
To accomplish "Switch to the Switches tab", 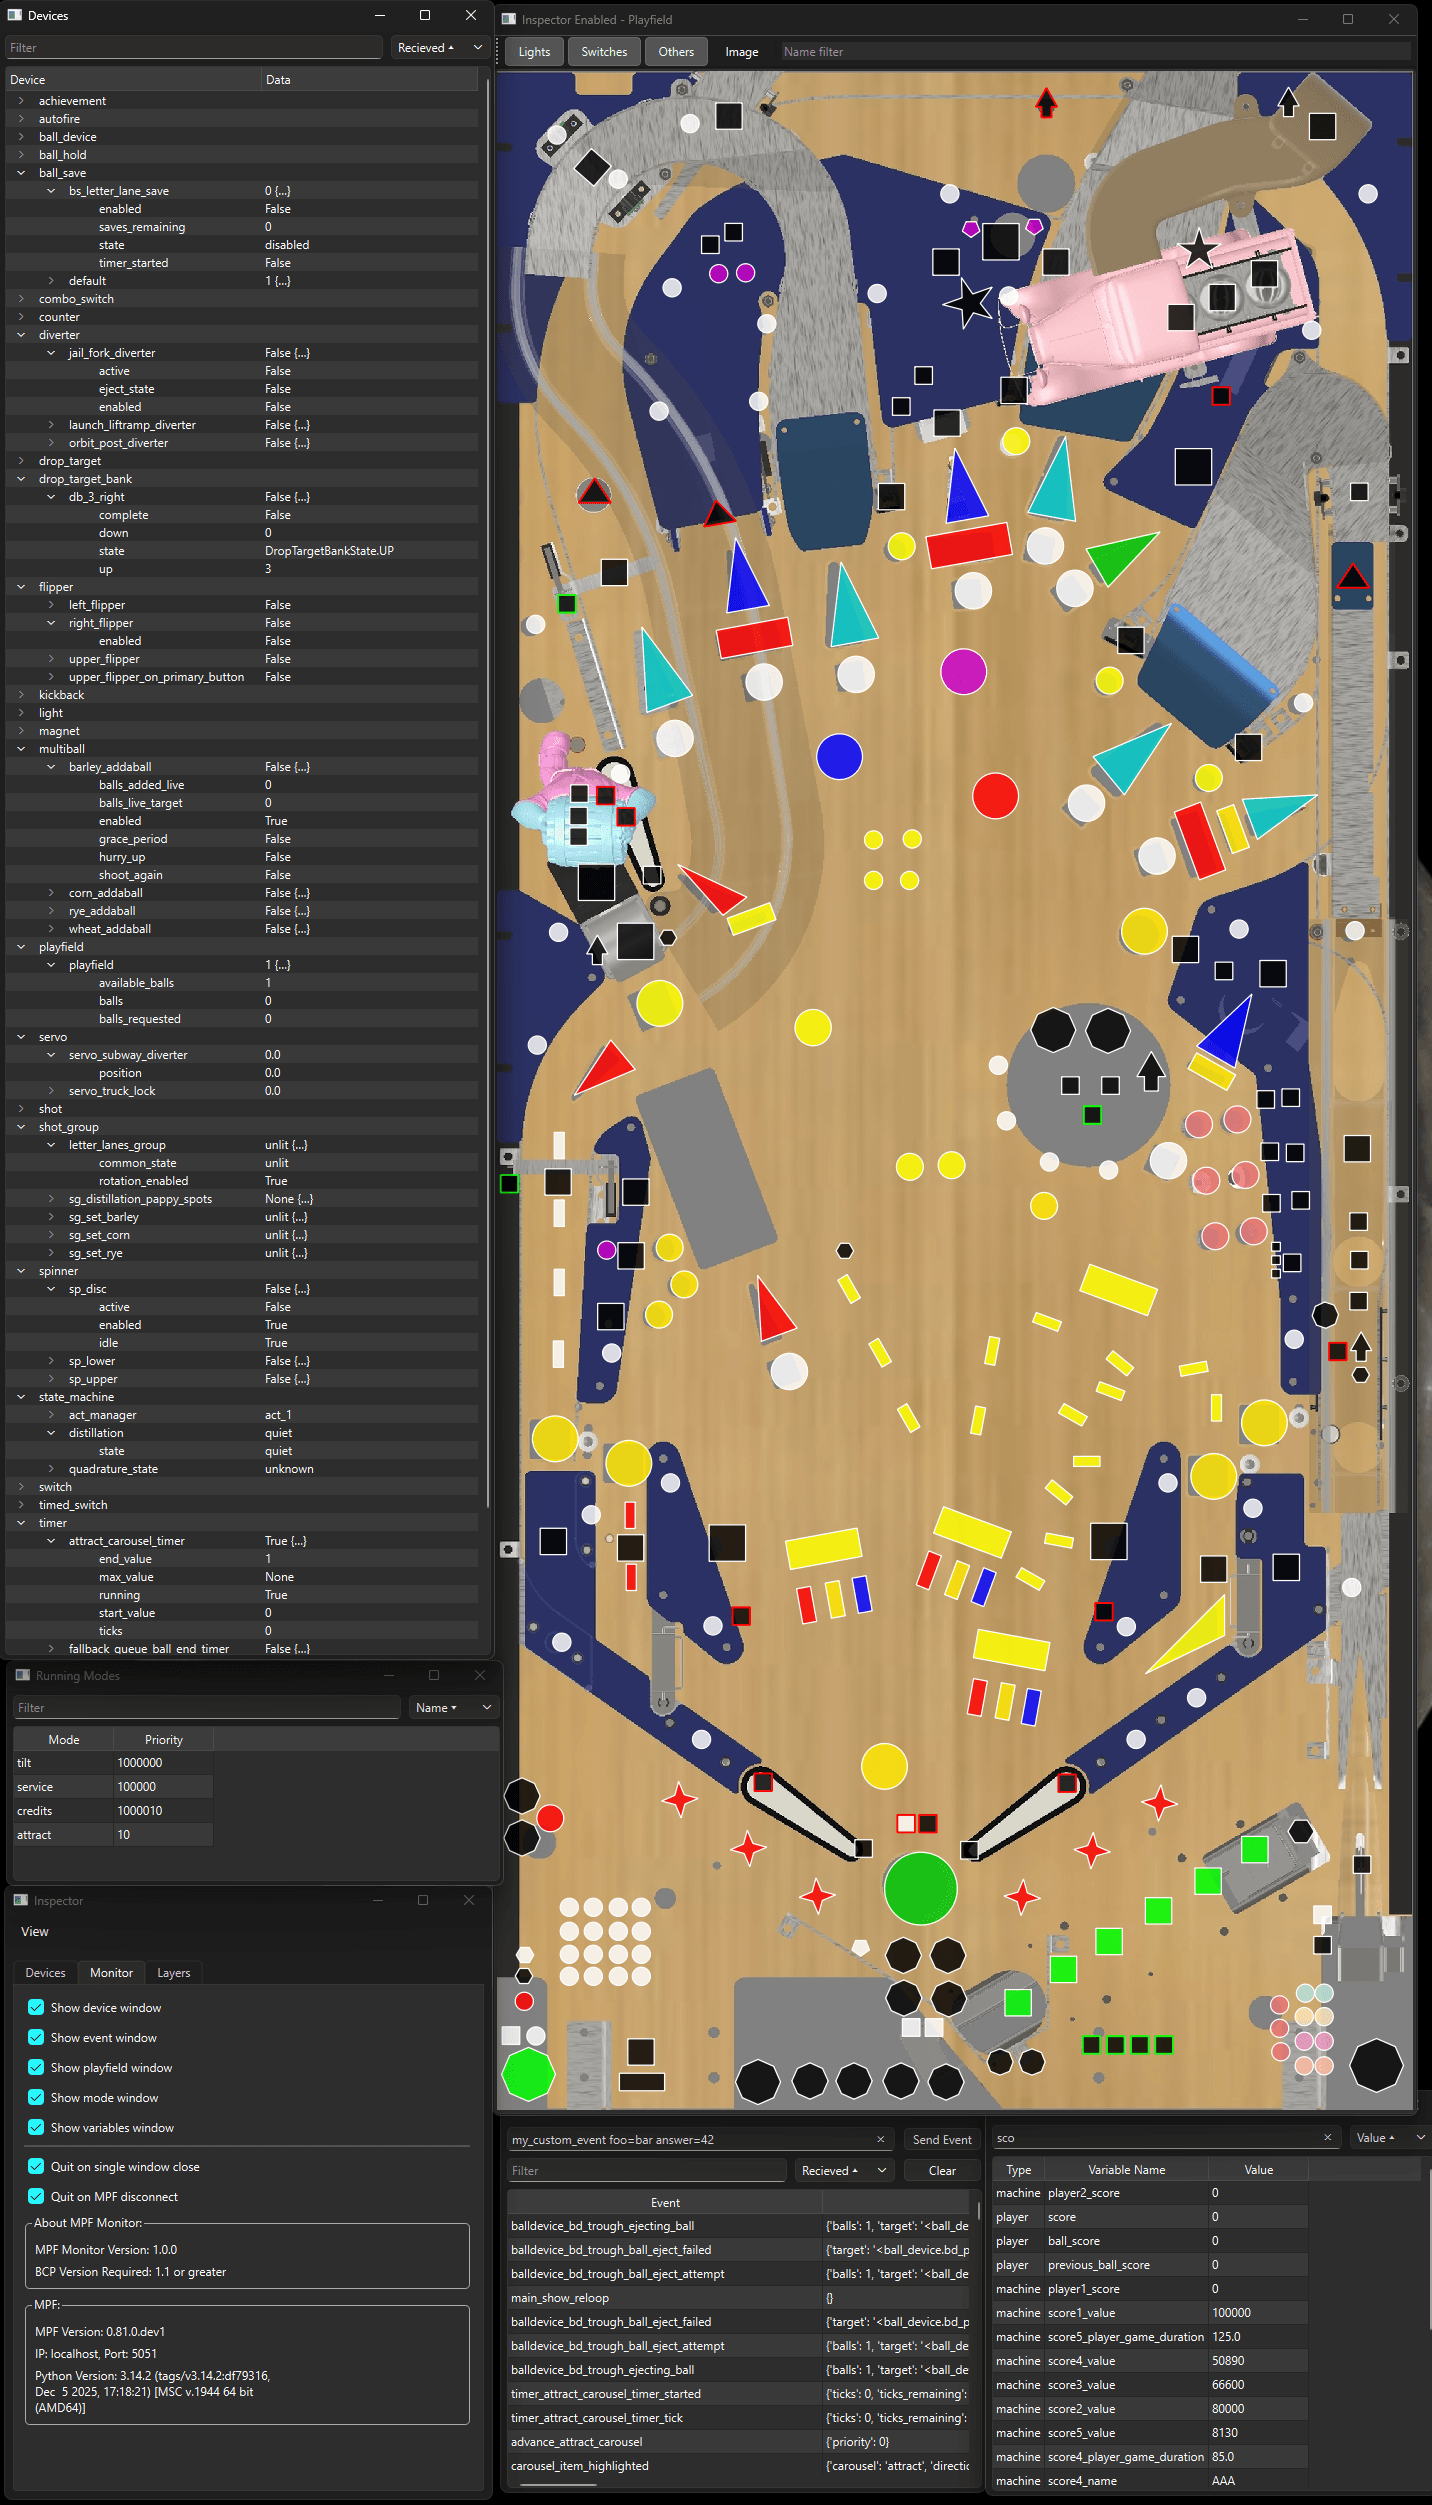I will click(604, 52).
